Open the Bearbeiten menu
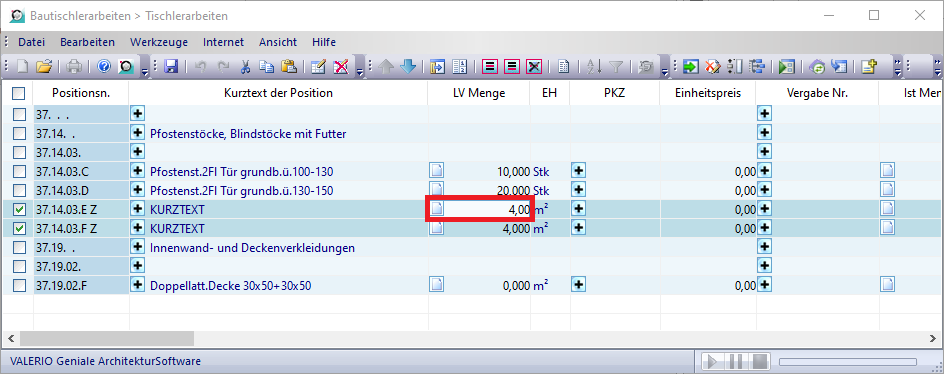 (x=87, y=42)
